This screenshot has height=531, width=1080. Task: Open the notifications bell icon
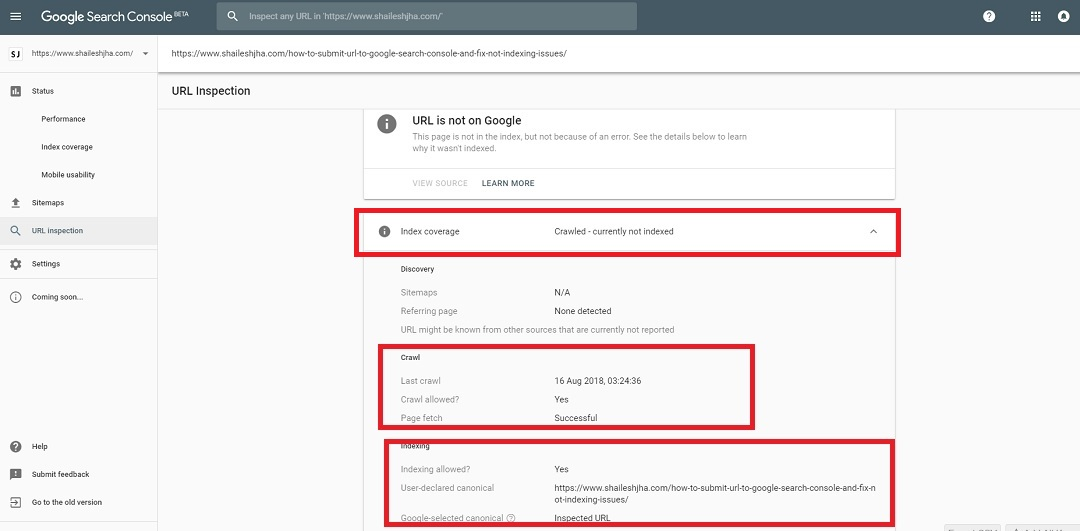1063,17
